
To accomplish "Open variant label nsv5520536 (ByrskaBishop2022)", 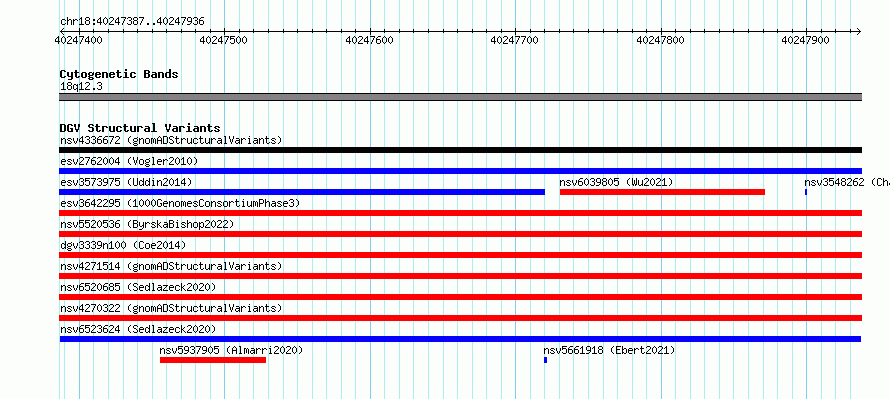I will point(147,224).
